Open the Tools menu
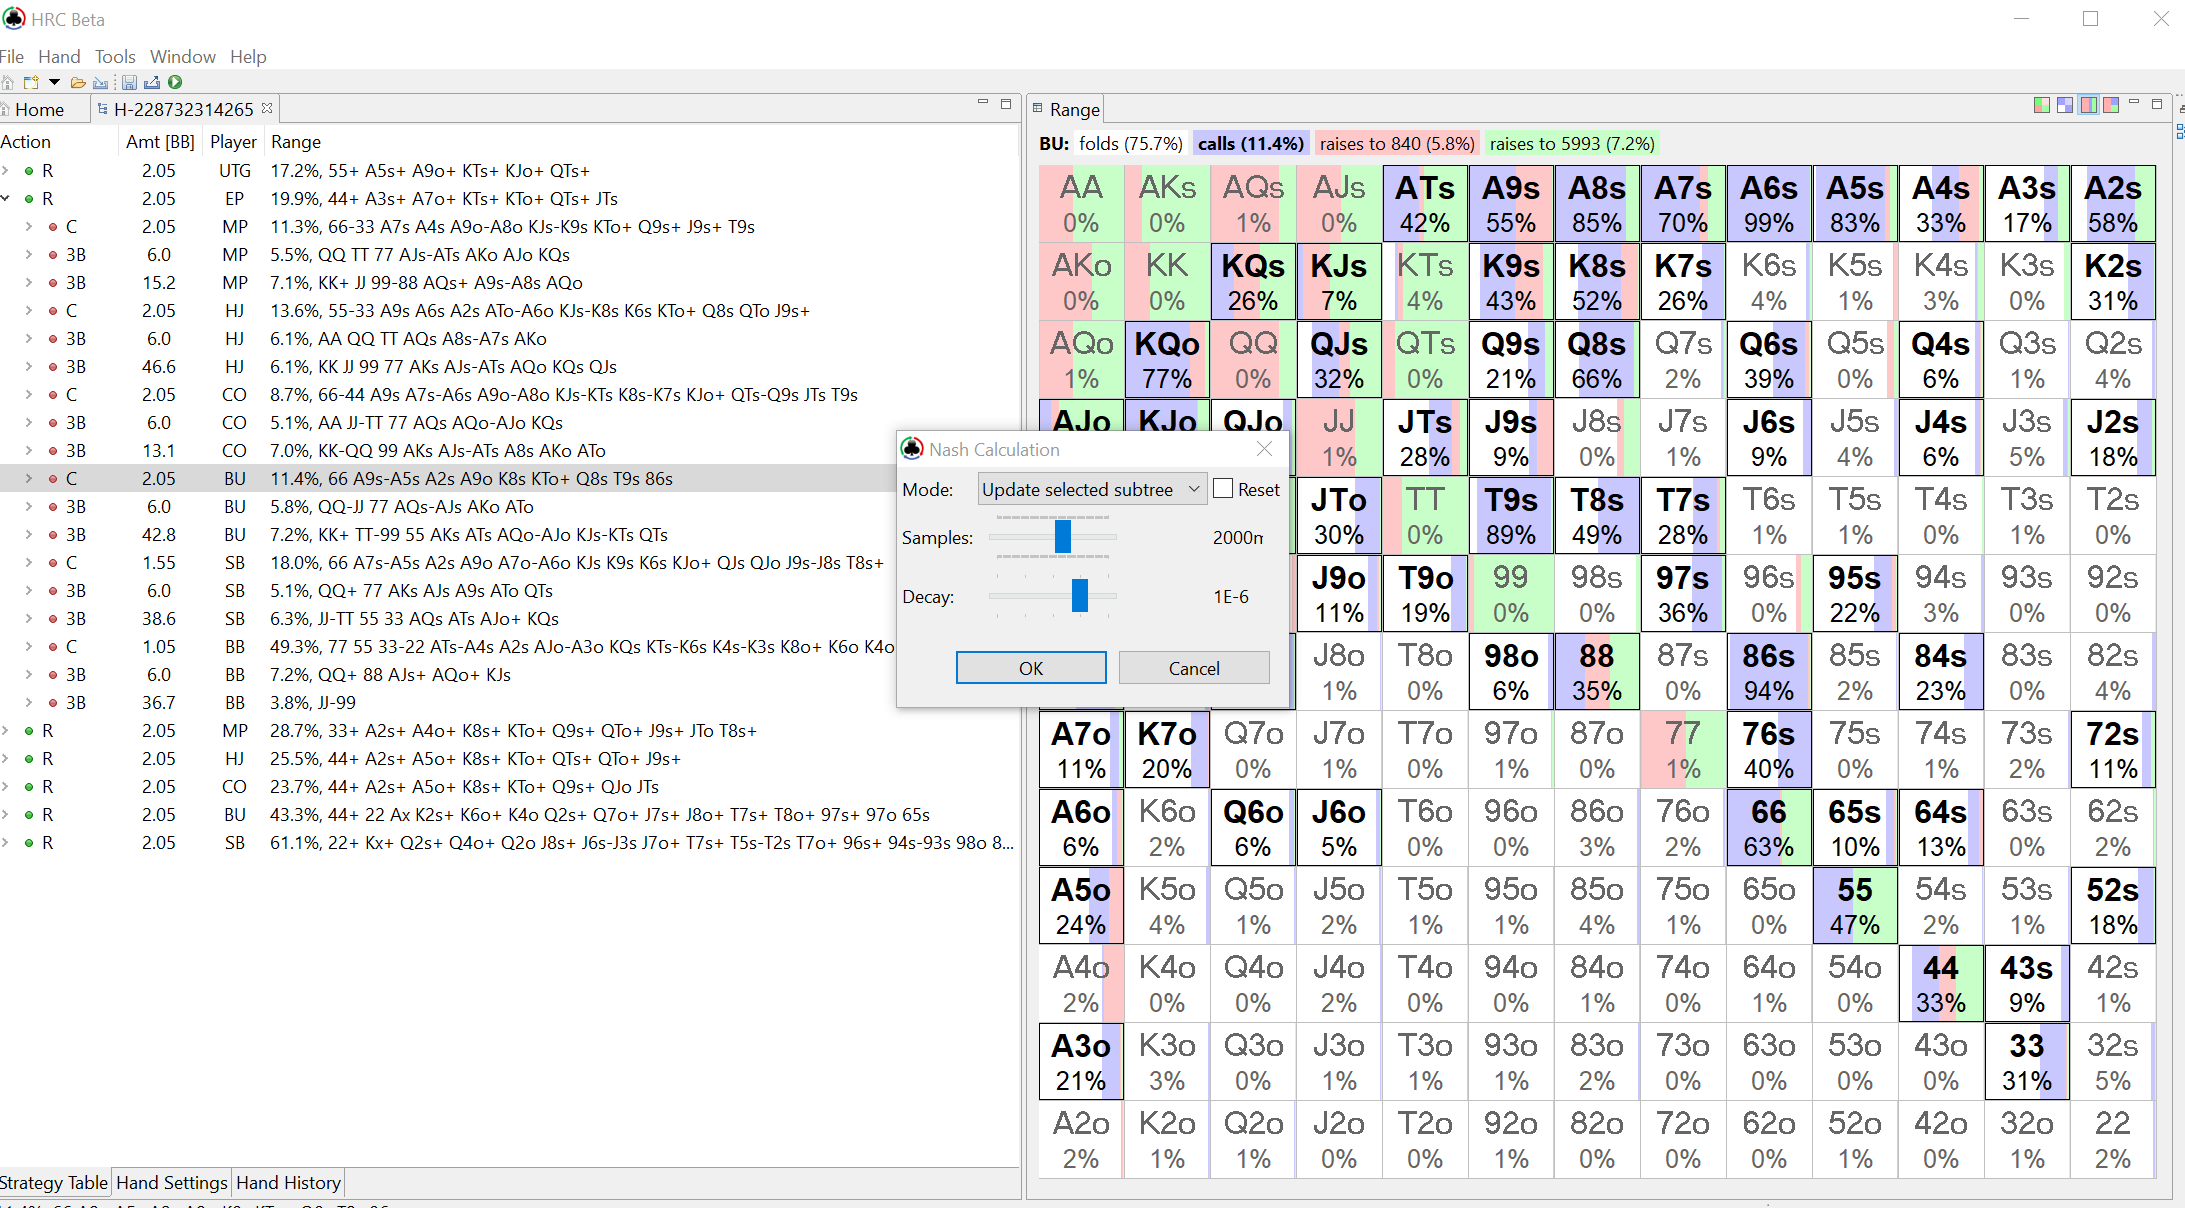2185x1208 pixels. (115, 57)
